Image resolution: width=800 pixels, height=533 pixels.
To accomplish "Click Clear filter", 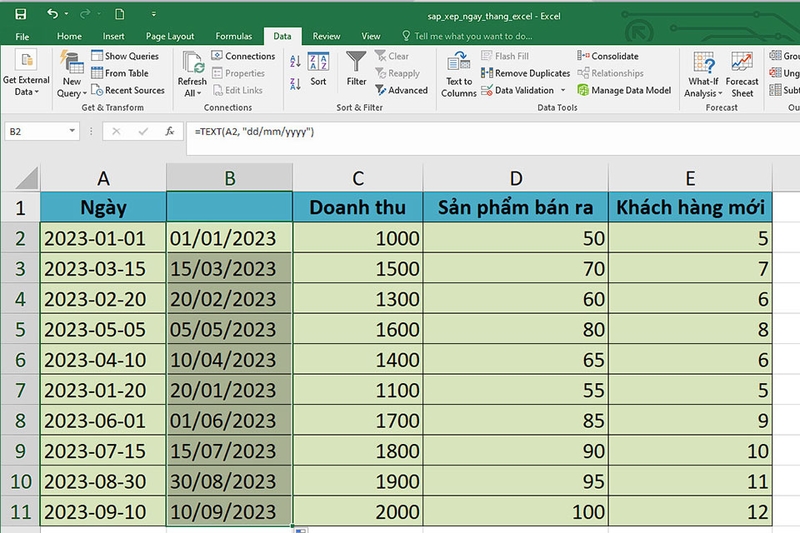I will [392, 56].
